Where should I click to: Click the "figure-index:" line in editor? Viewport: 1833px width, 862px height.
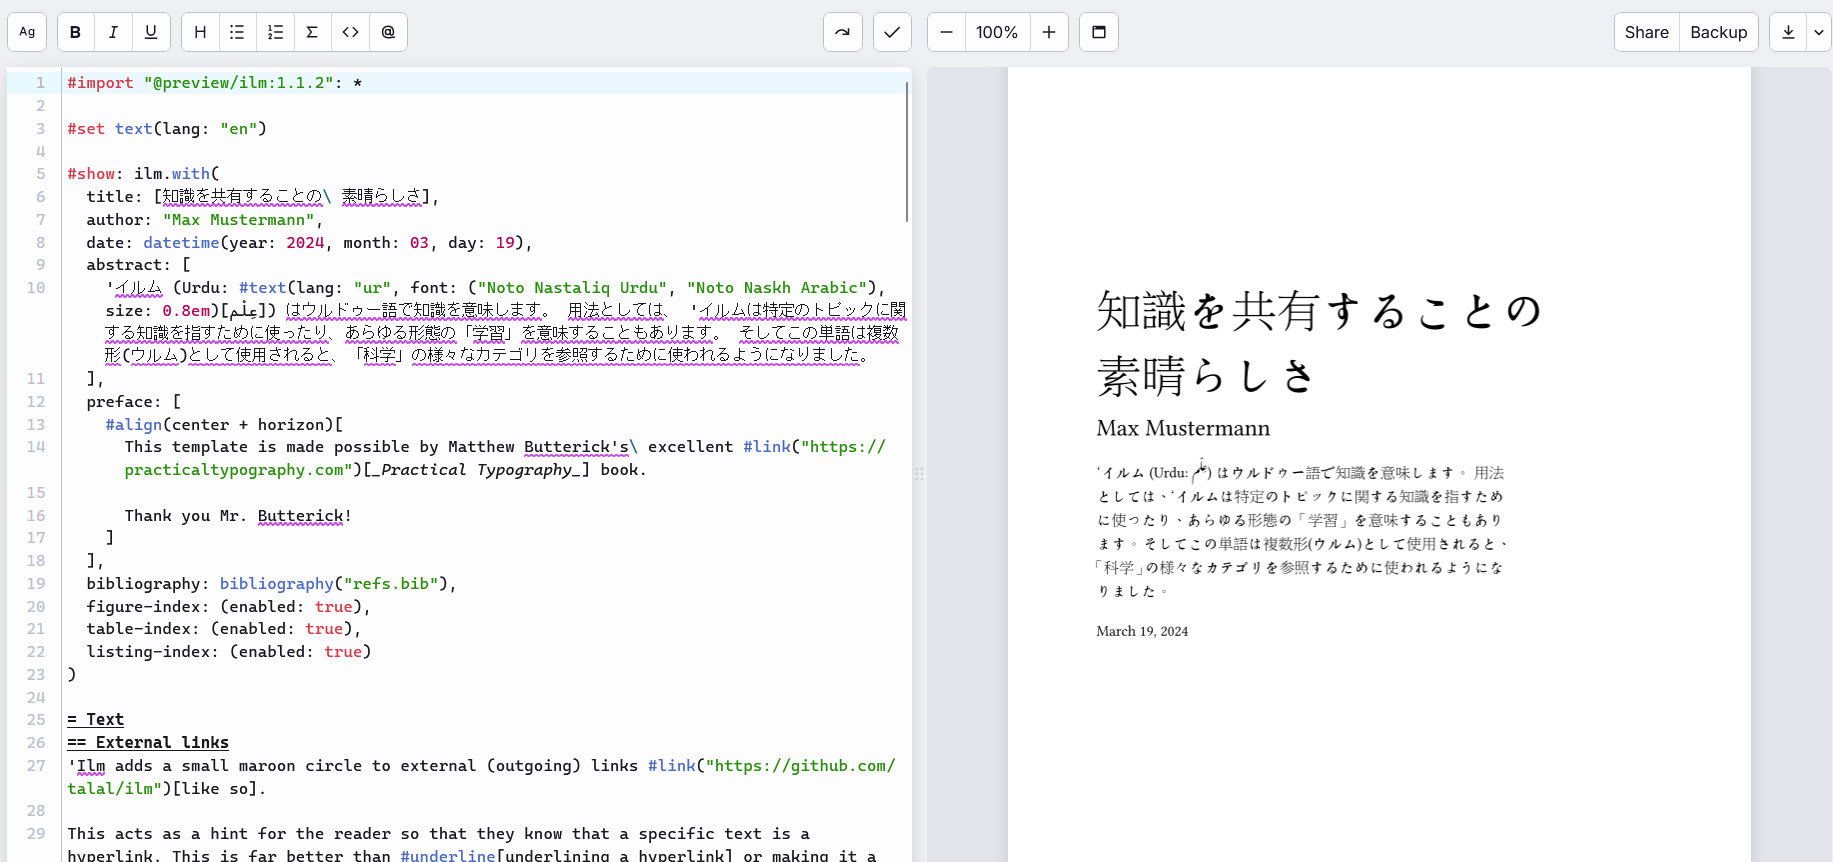point(229,607)
